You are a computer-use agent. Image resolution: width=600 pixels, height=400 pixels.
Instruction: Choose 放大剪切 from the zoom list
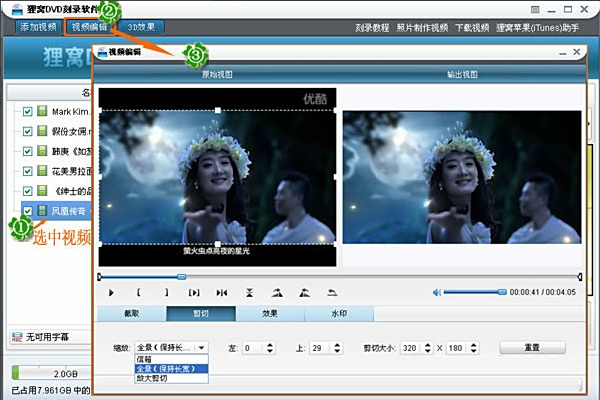pyautogui.click(x=171, y=378)
